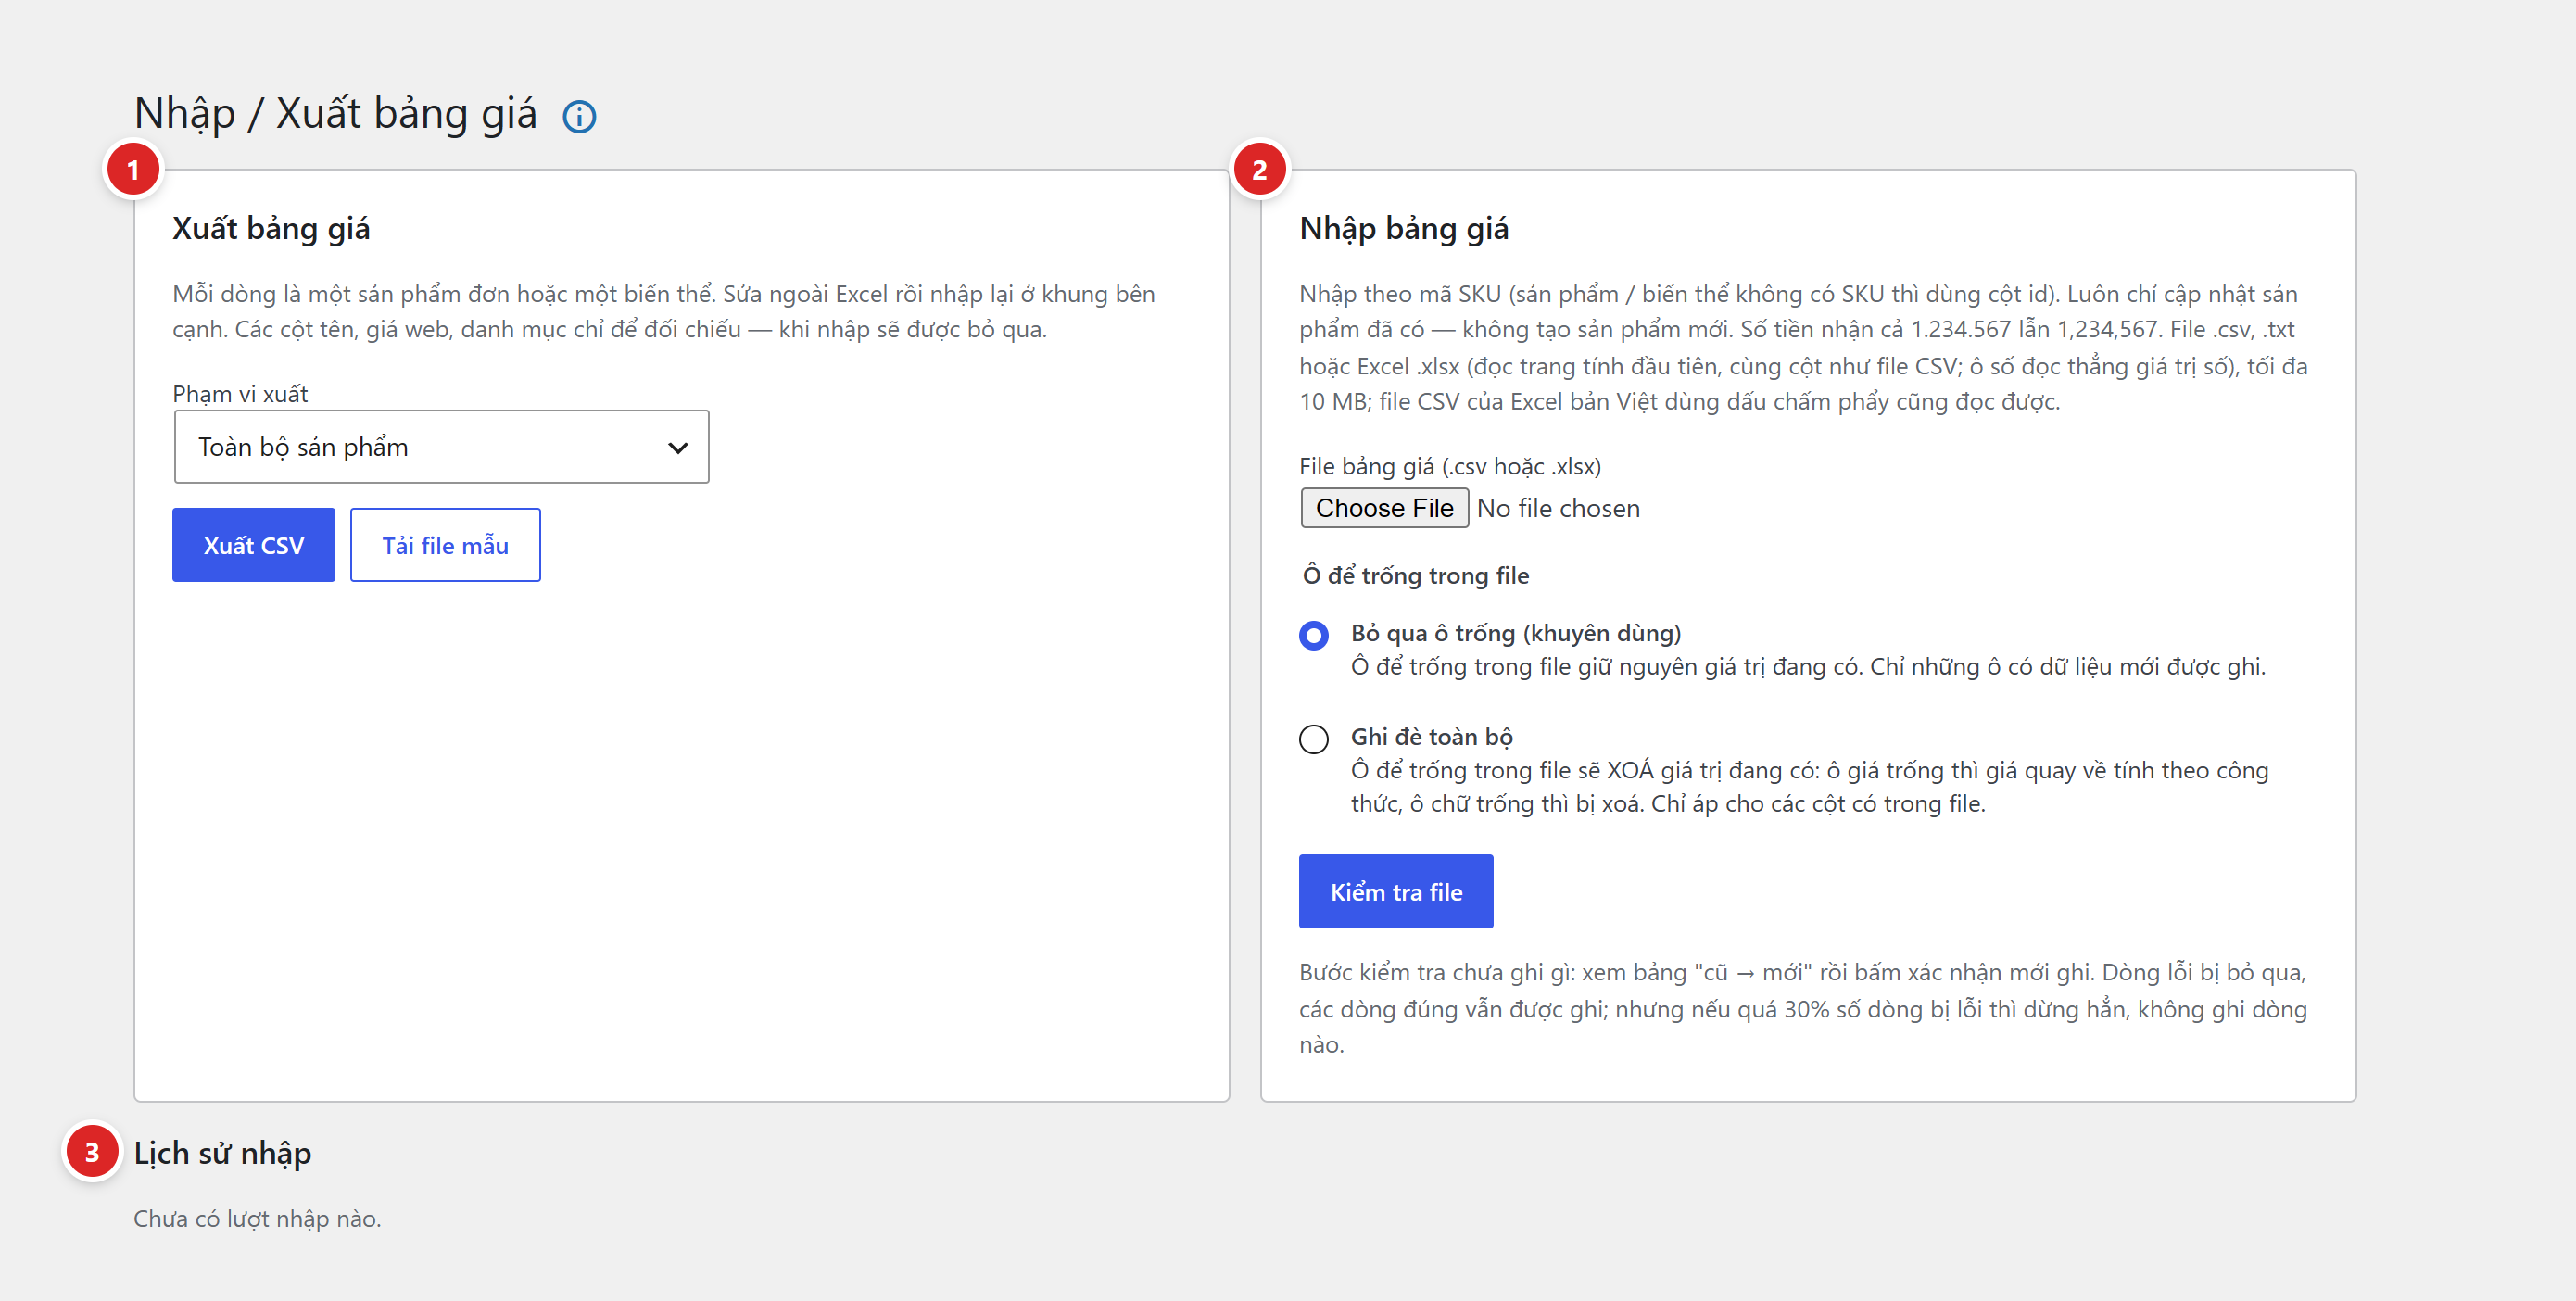The height and width of the screenshot is (1301, 2576).
Task: Click the Nhập bảng giá heading
Action: pyautogui.click(x=1404, y=229)
